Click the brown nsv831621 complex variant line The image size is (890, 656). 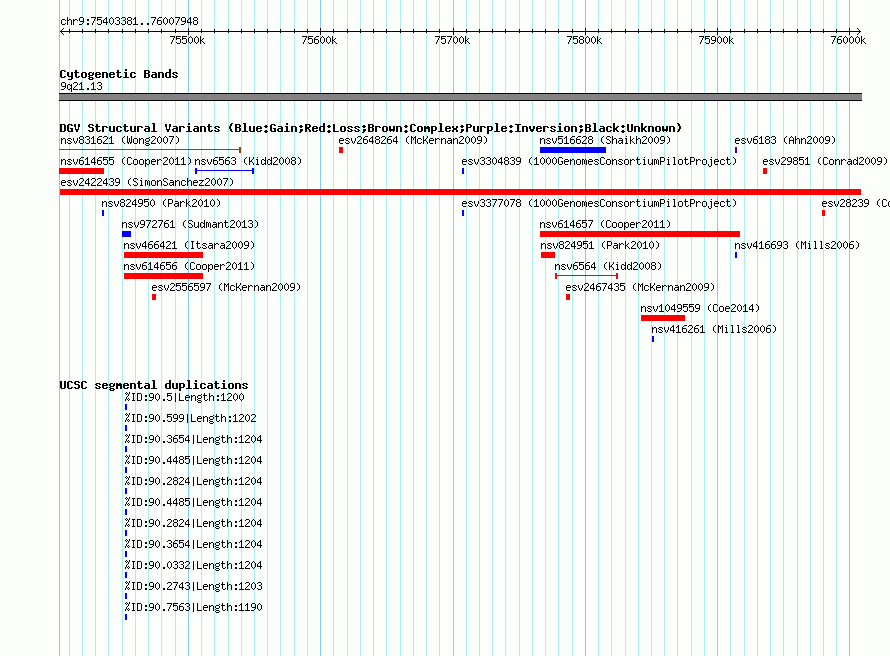coord(150,150)
